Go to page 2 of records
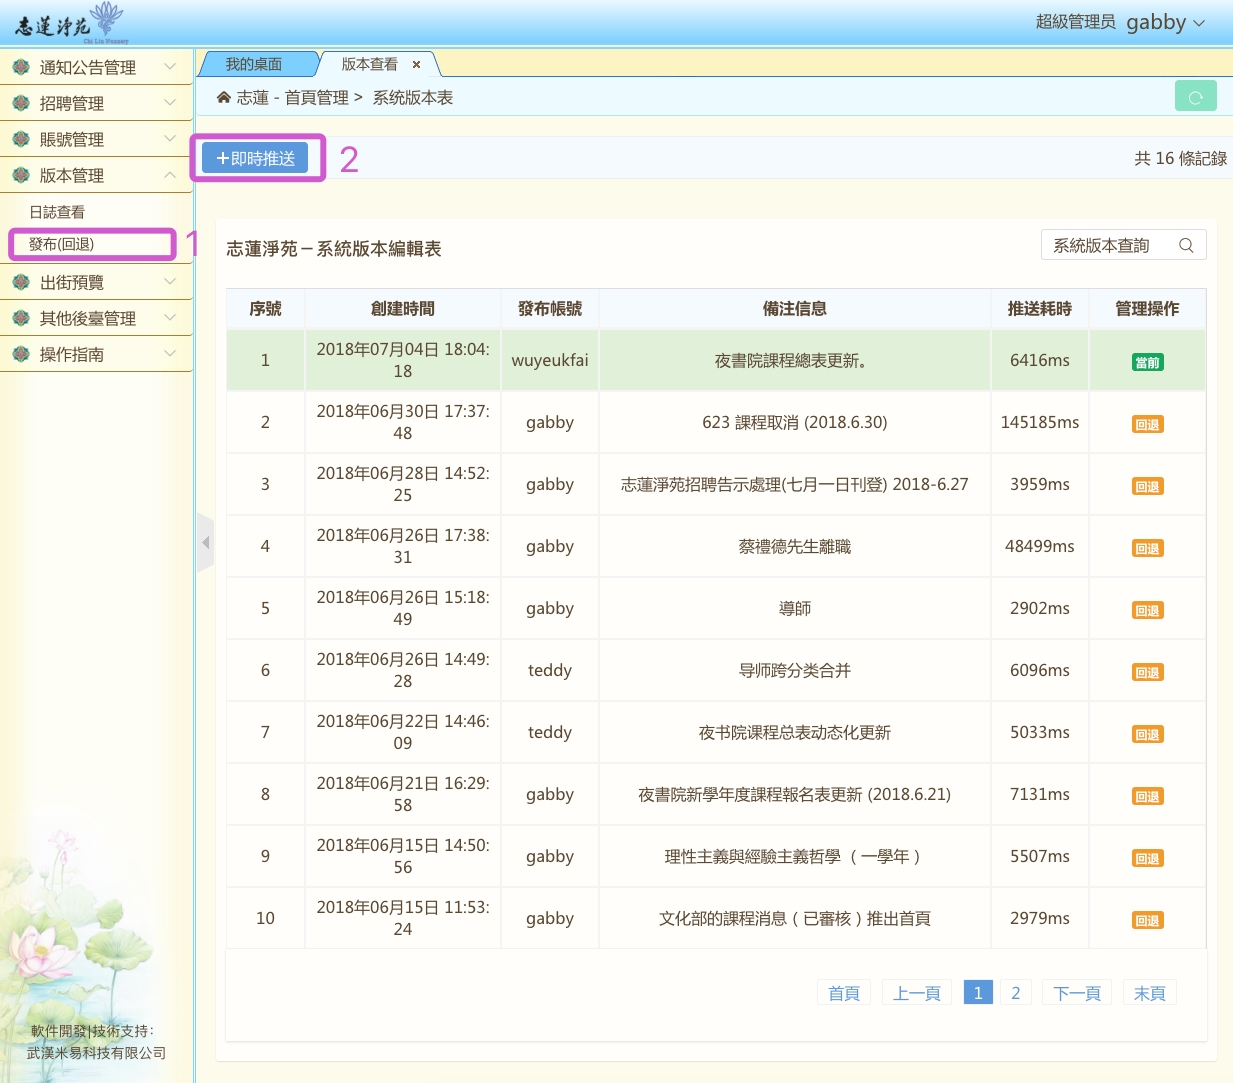This screenshot has width=1233, height=1083. click(x=1015, y=992)
